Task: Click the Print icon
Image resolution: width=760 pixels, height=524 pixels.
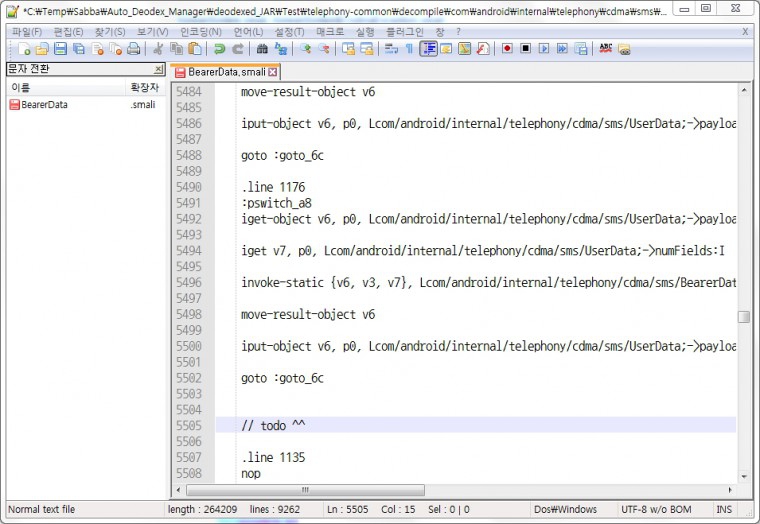Action: [x=133, y=48]
